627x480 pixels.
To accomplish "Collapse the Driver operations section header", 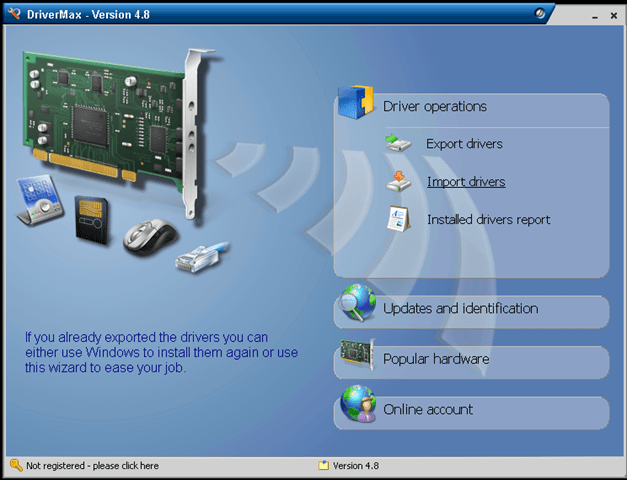I will coord(434,106).
